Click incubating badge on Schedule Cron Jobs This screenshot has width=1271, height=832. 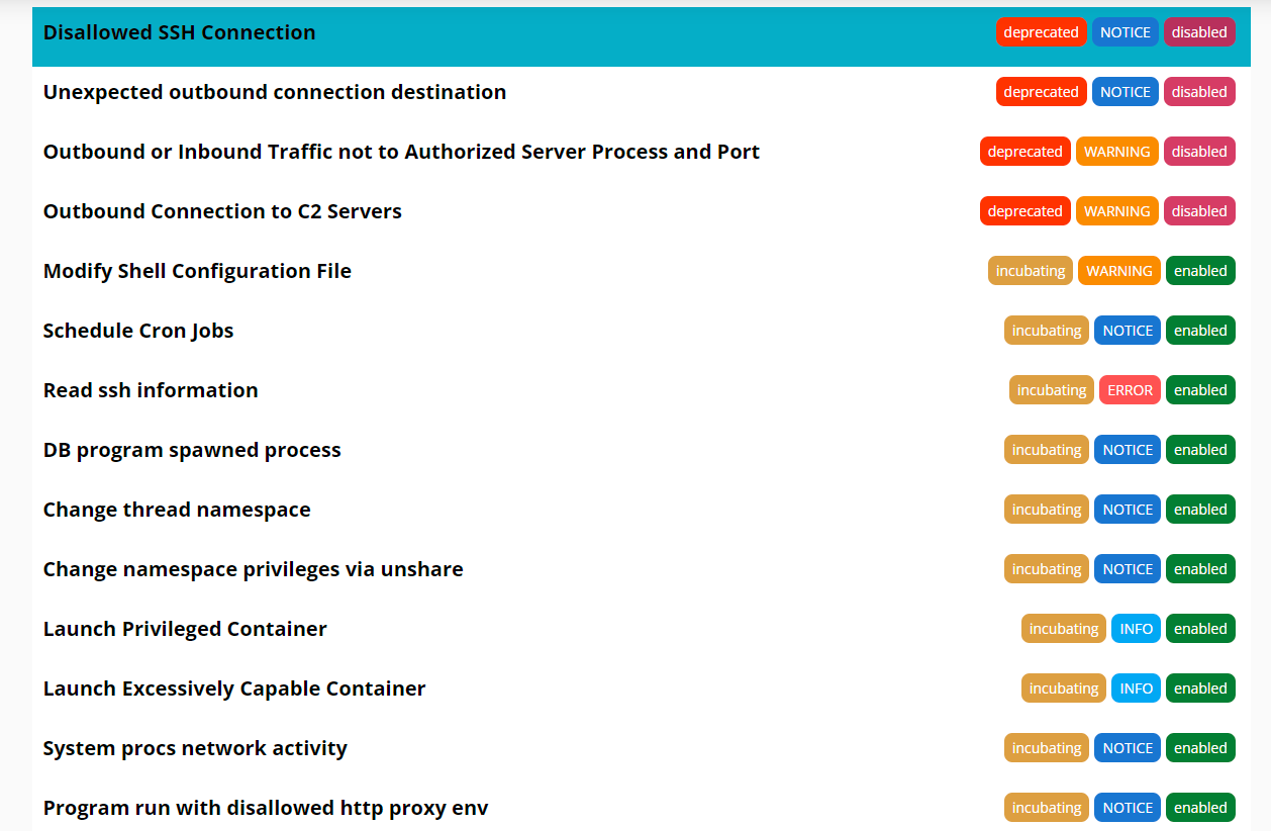click(1046, 331)
